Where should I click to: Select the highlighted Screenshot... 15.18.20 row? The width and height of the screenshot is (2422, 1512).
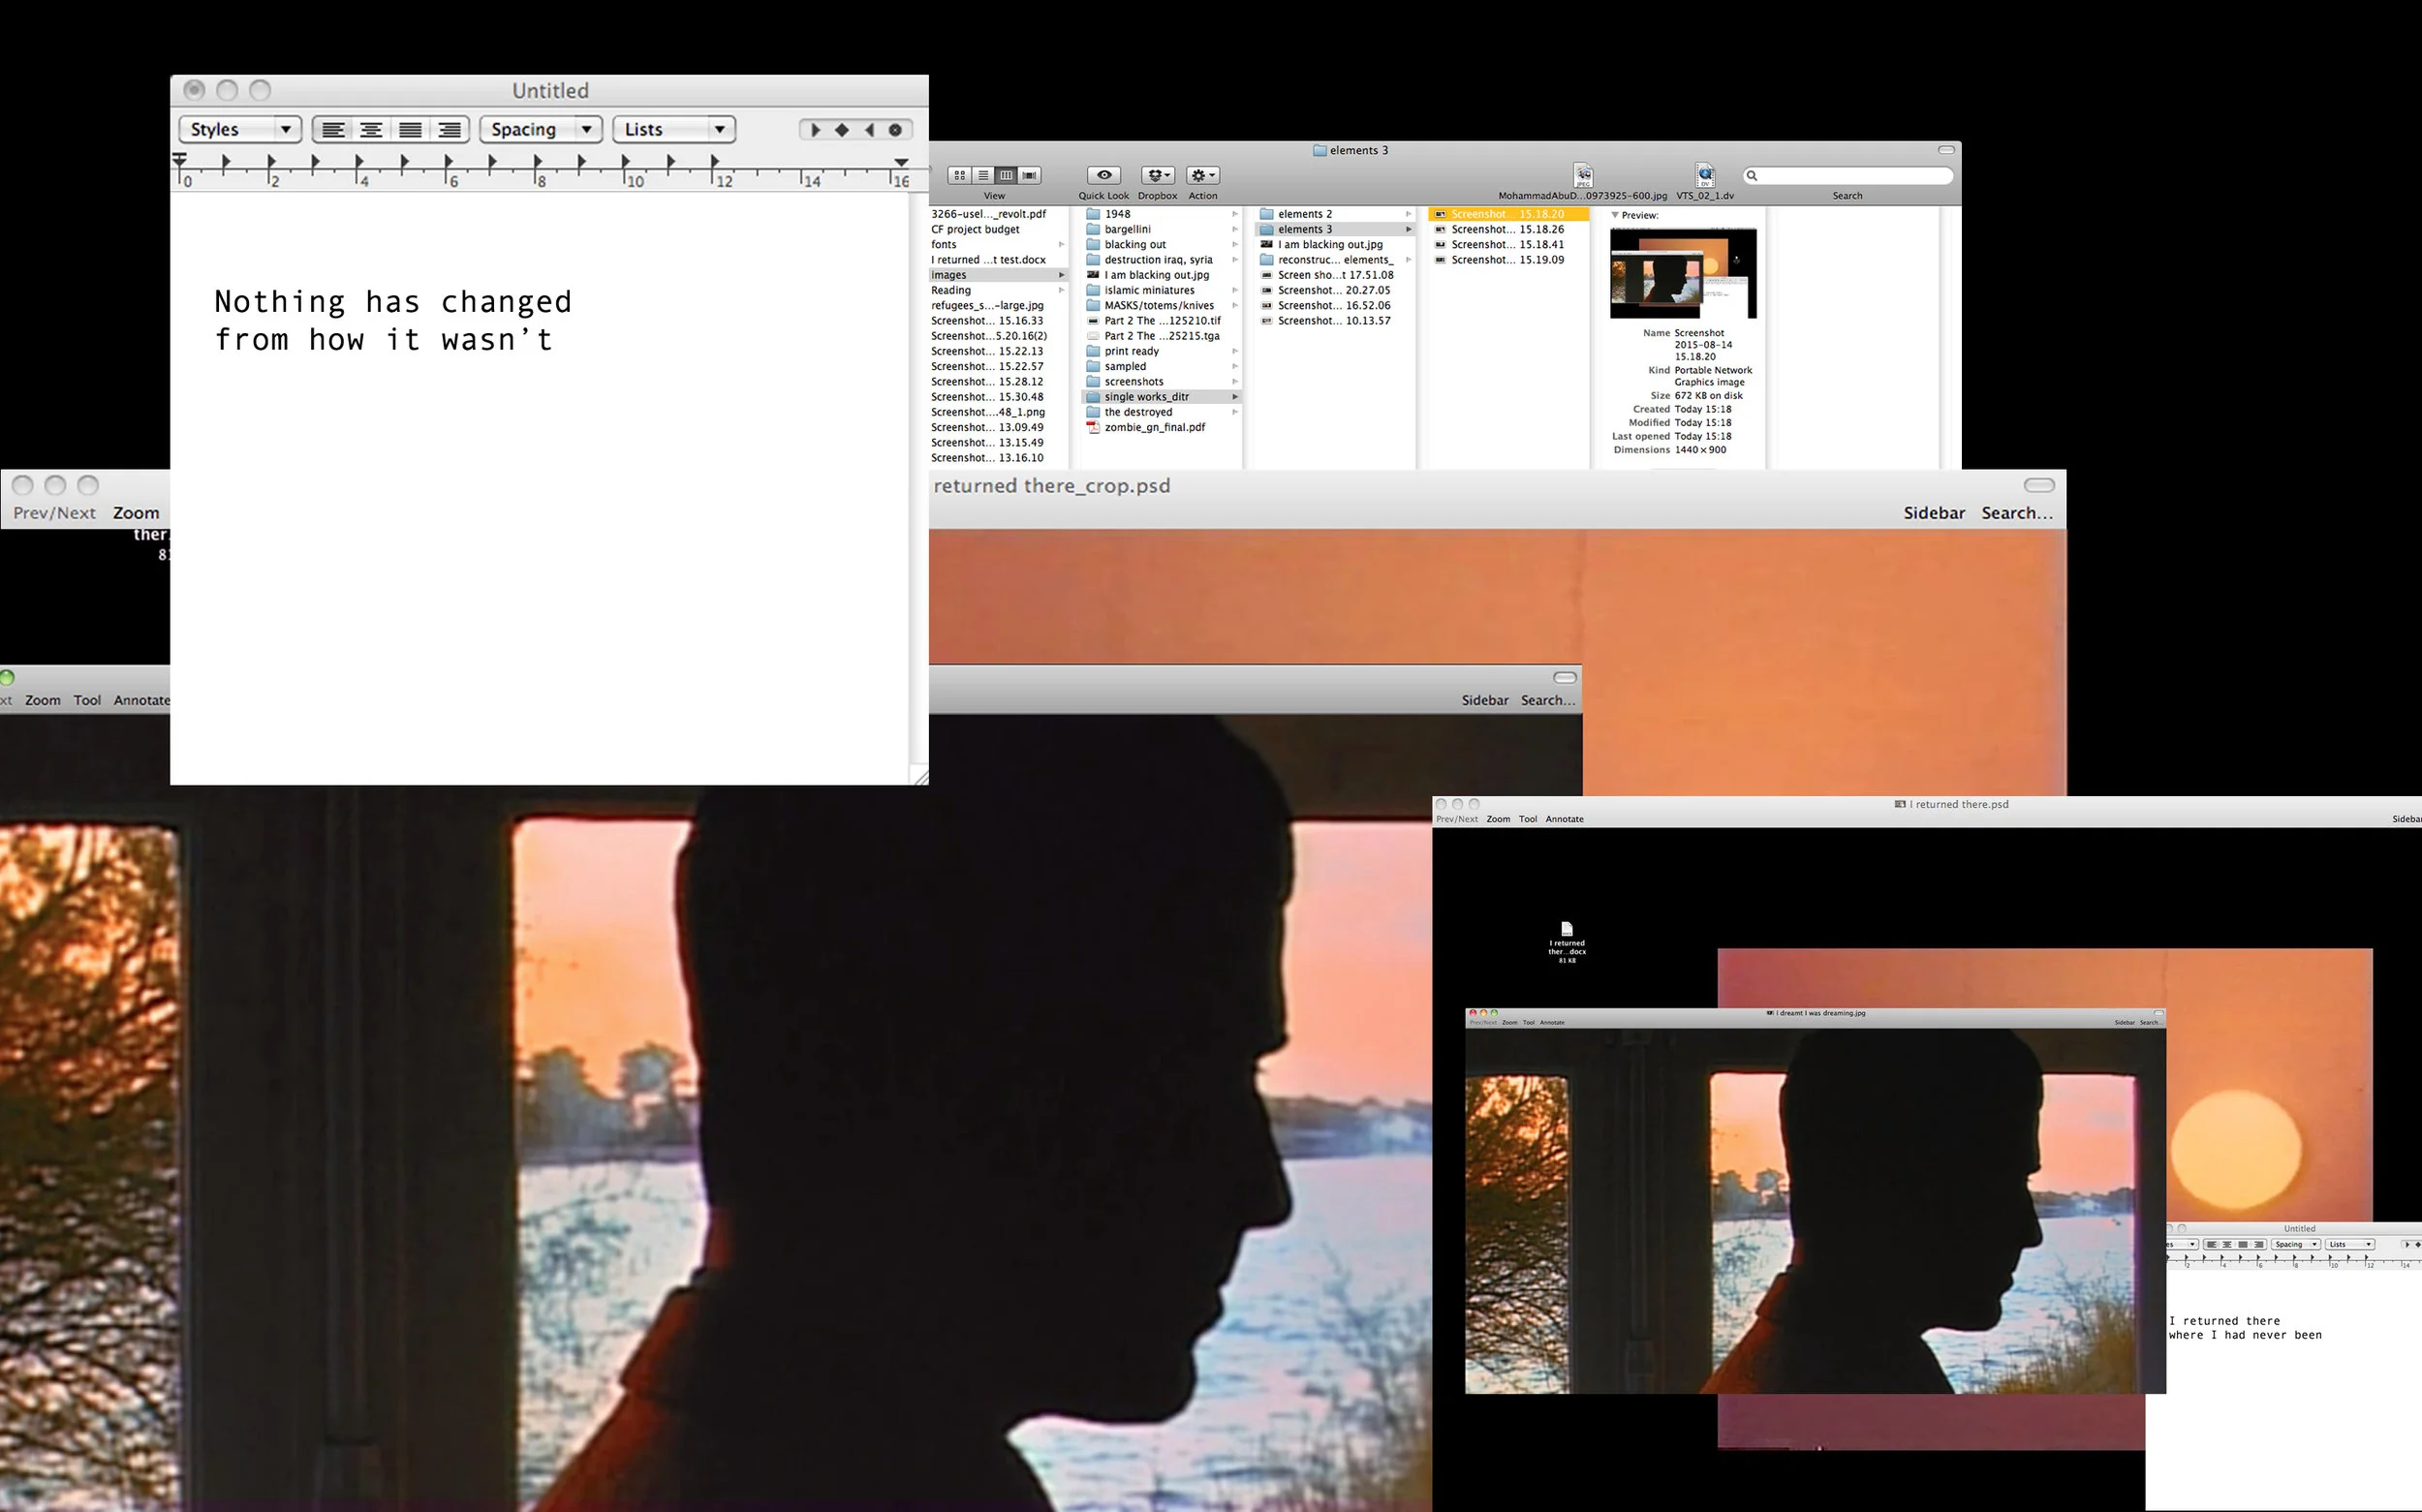(1508, 214)
